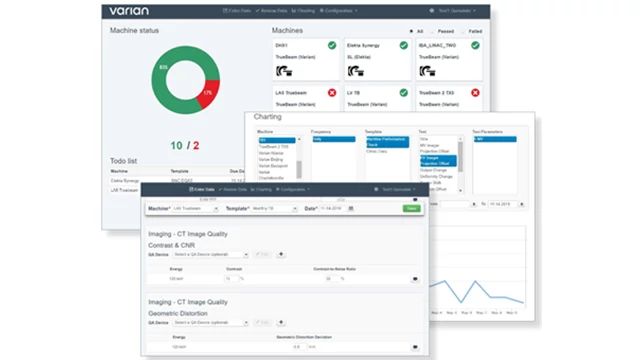Click the Elekta Synergy row in Todo list

(177, 180)
